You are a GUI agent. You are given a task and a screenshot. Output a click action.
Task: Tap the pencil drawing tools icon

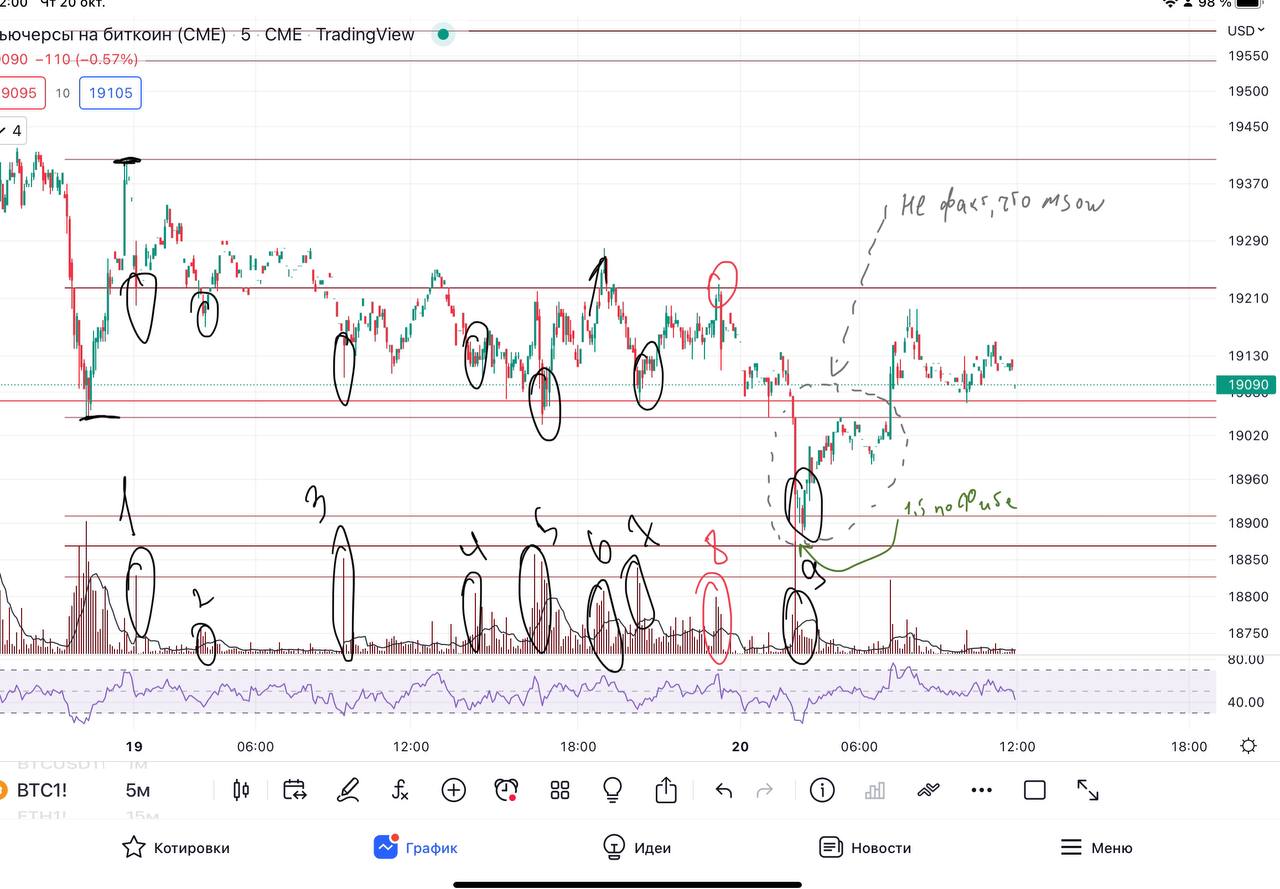pyautogui.click(x=347, y=790)
